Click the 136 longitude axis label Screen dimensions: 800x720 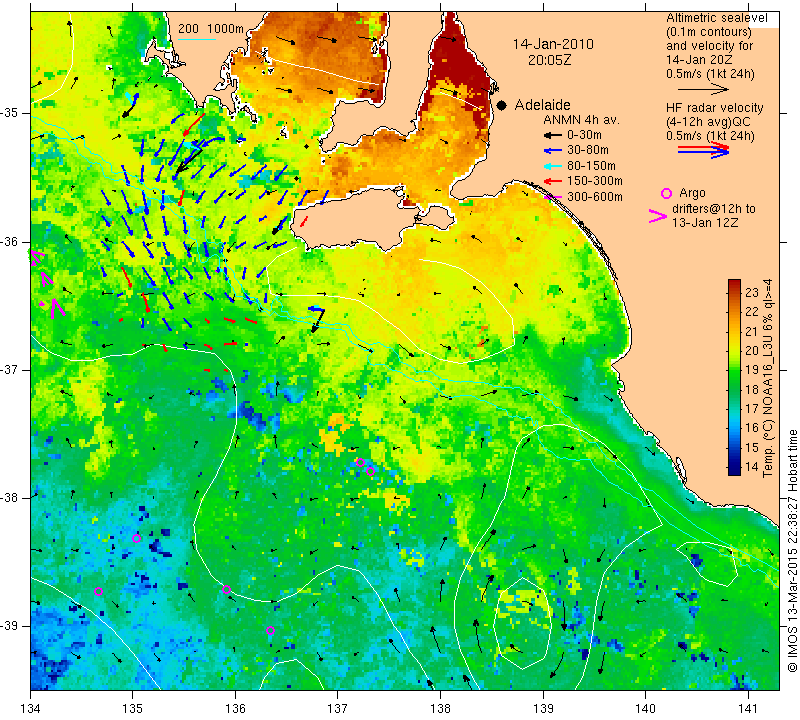(x=235, y=709)
